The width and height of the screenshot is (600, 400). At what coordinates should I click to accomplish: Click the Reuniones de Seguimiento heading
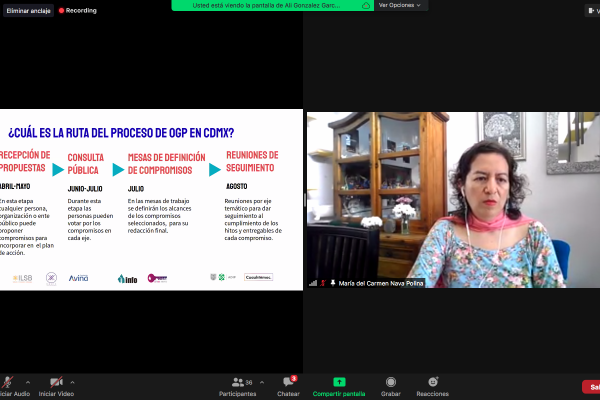pos(252,162)
